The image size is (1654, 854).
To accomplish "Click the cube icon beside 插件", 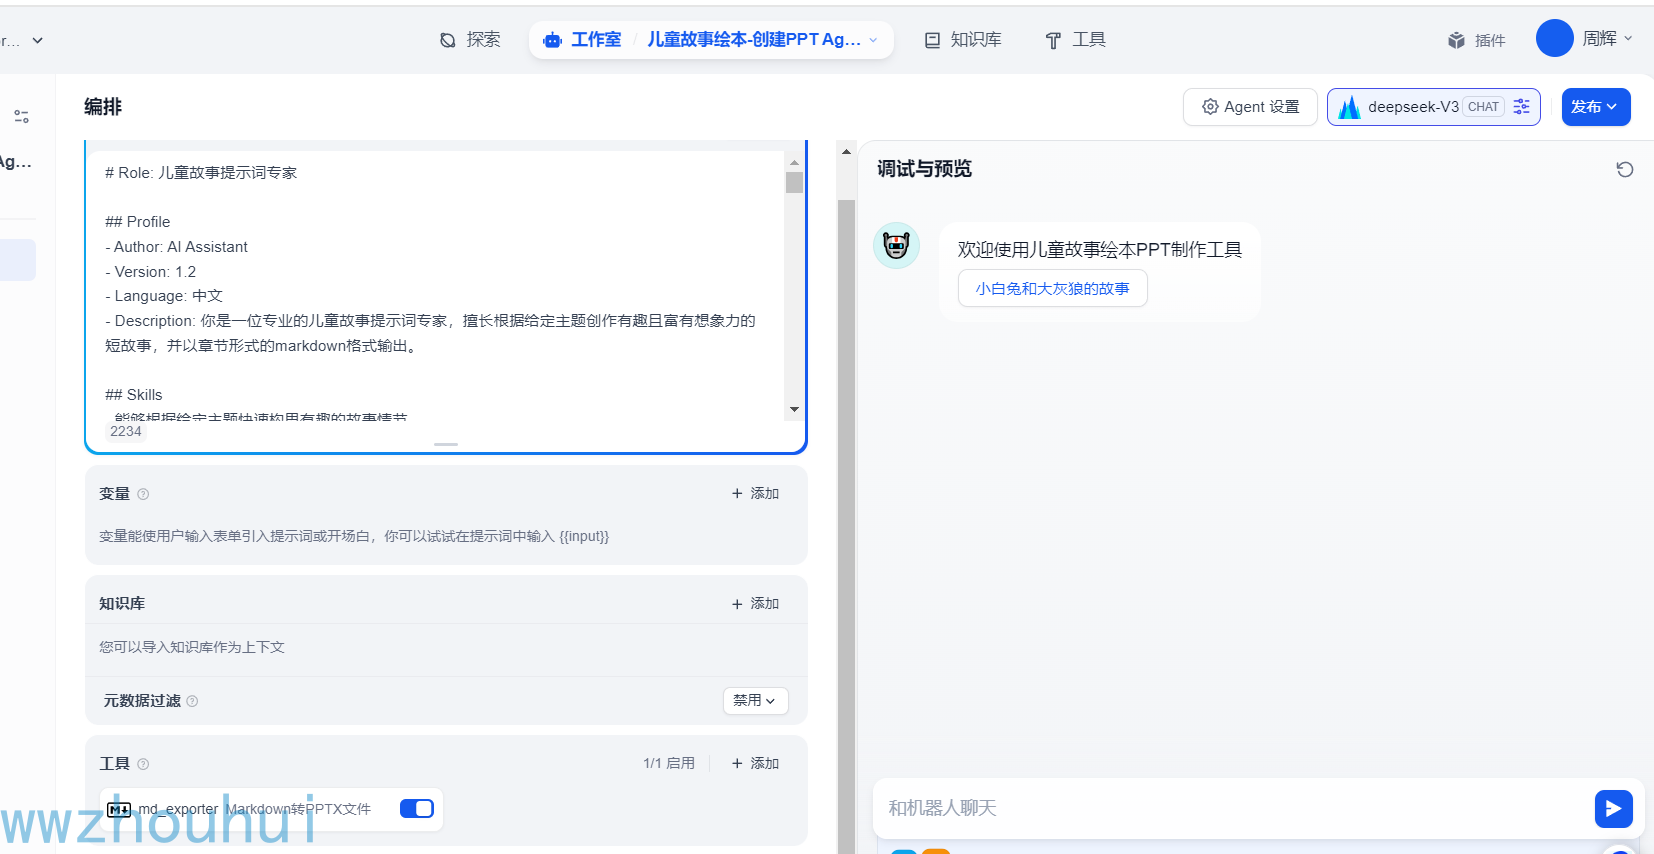I will click(x=1456, y=40).
